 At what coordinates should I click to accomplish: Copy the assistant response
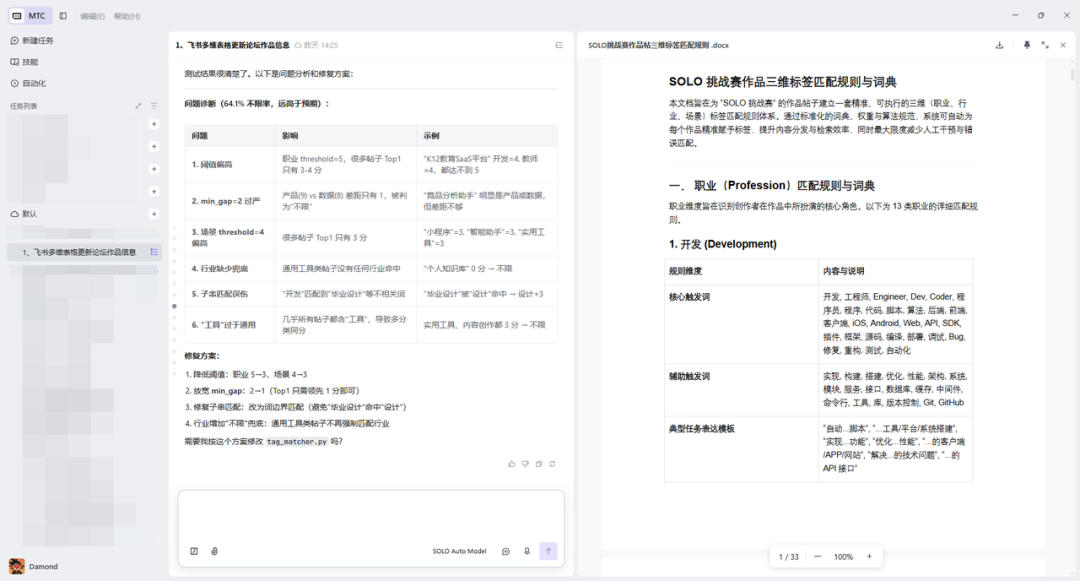point(539,464)
